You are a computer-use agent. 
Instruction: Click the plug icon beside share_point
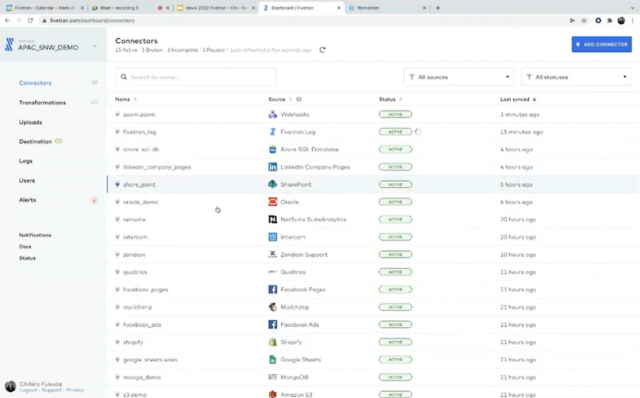[x=118, y=185]
